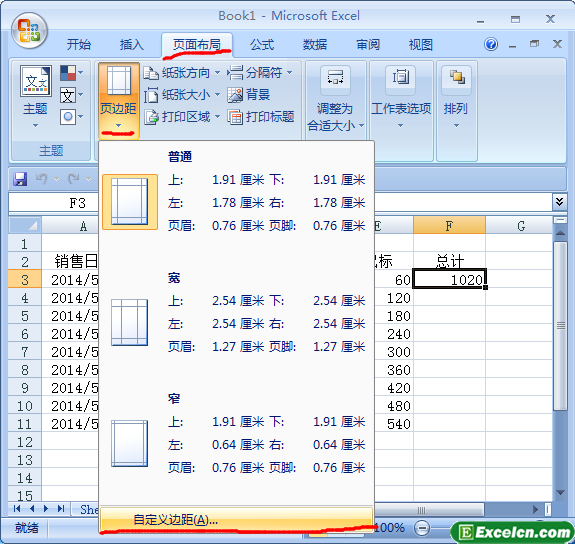Screen dimensions: 575x544
Task: Click 背景 background button
Action: [x=249, y=95]
